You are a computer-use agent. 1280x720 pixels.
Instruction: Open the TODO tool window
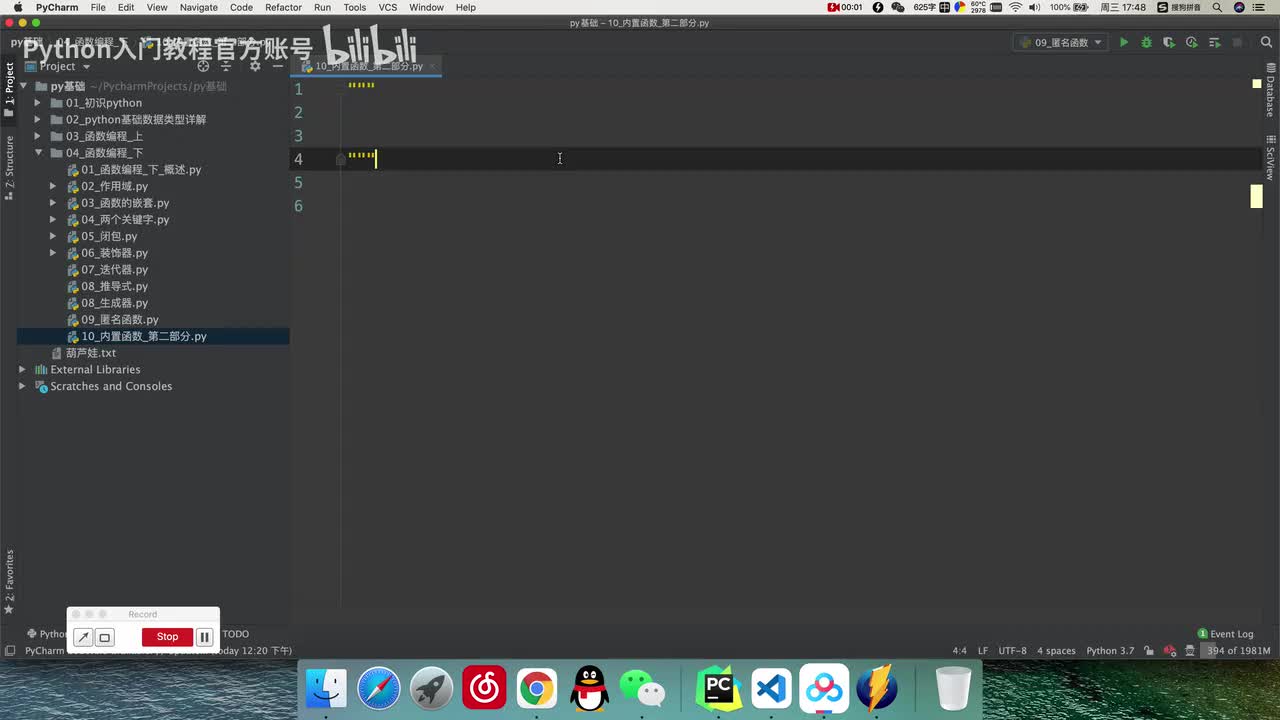236,634
